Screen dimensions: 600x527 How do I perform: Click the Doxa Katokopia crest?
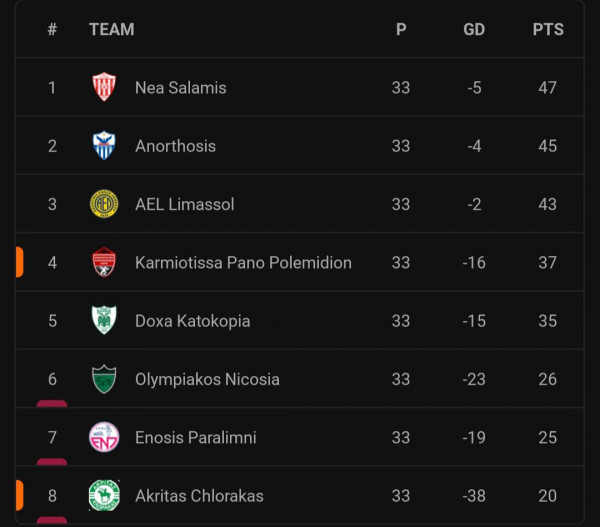tap(104, 320)
